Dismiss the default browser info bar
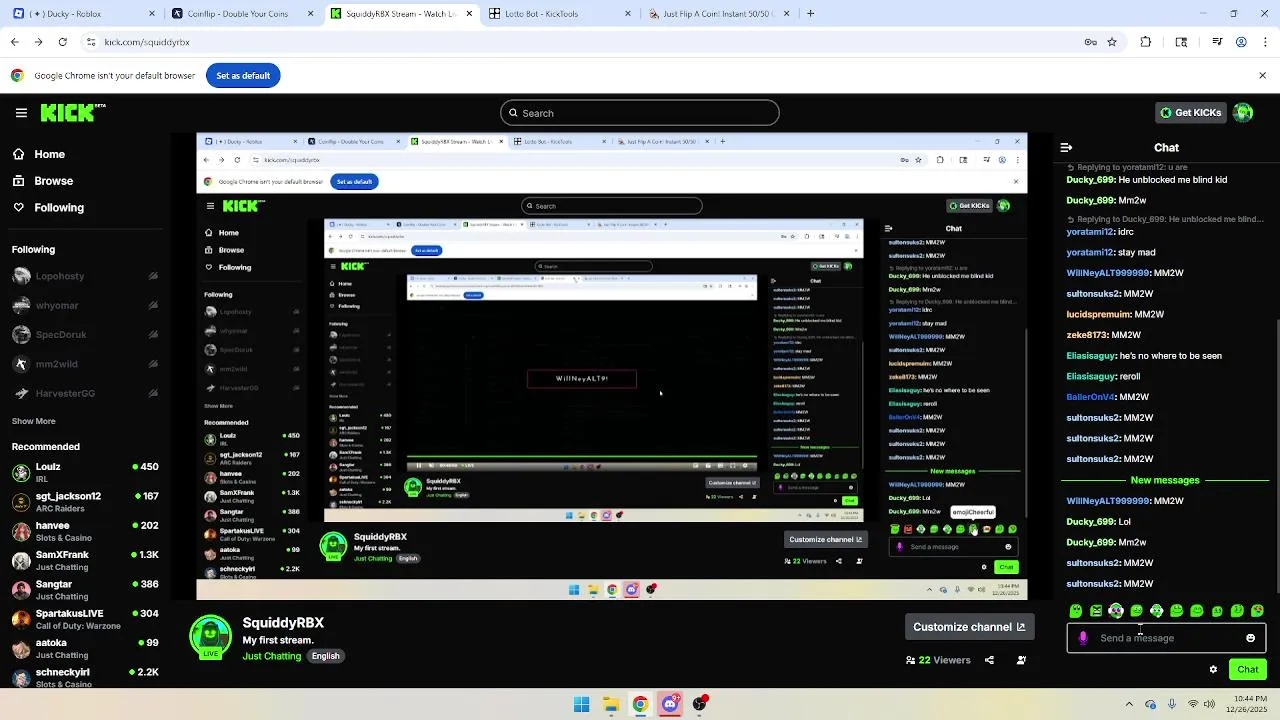 (1262, 75)
